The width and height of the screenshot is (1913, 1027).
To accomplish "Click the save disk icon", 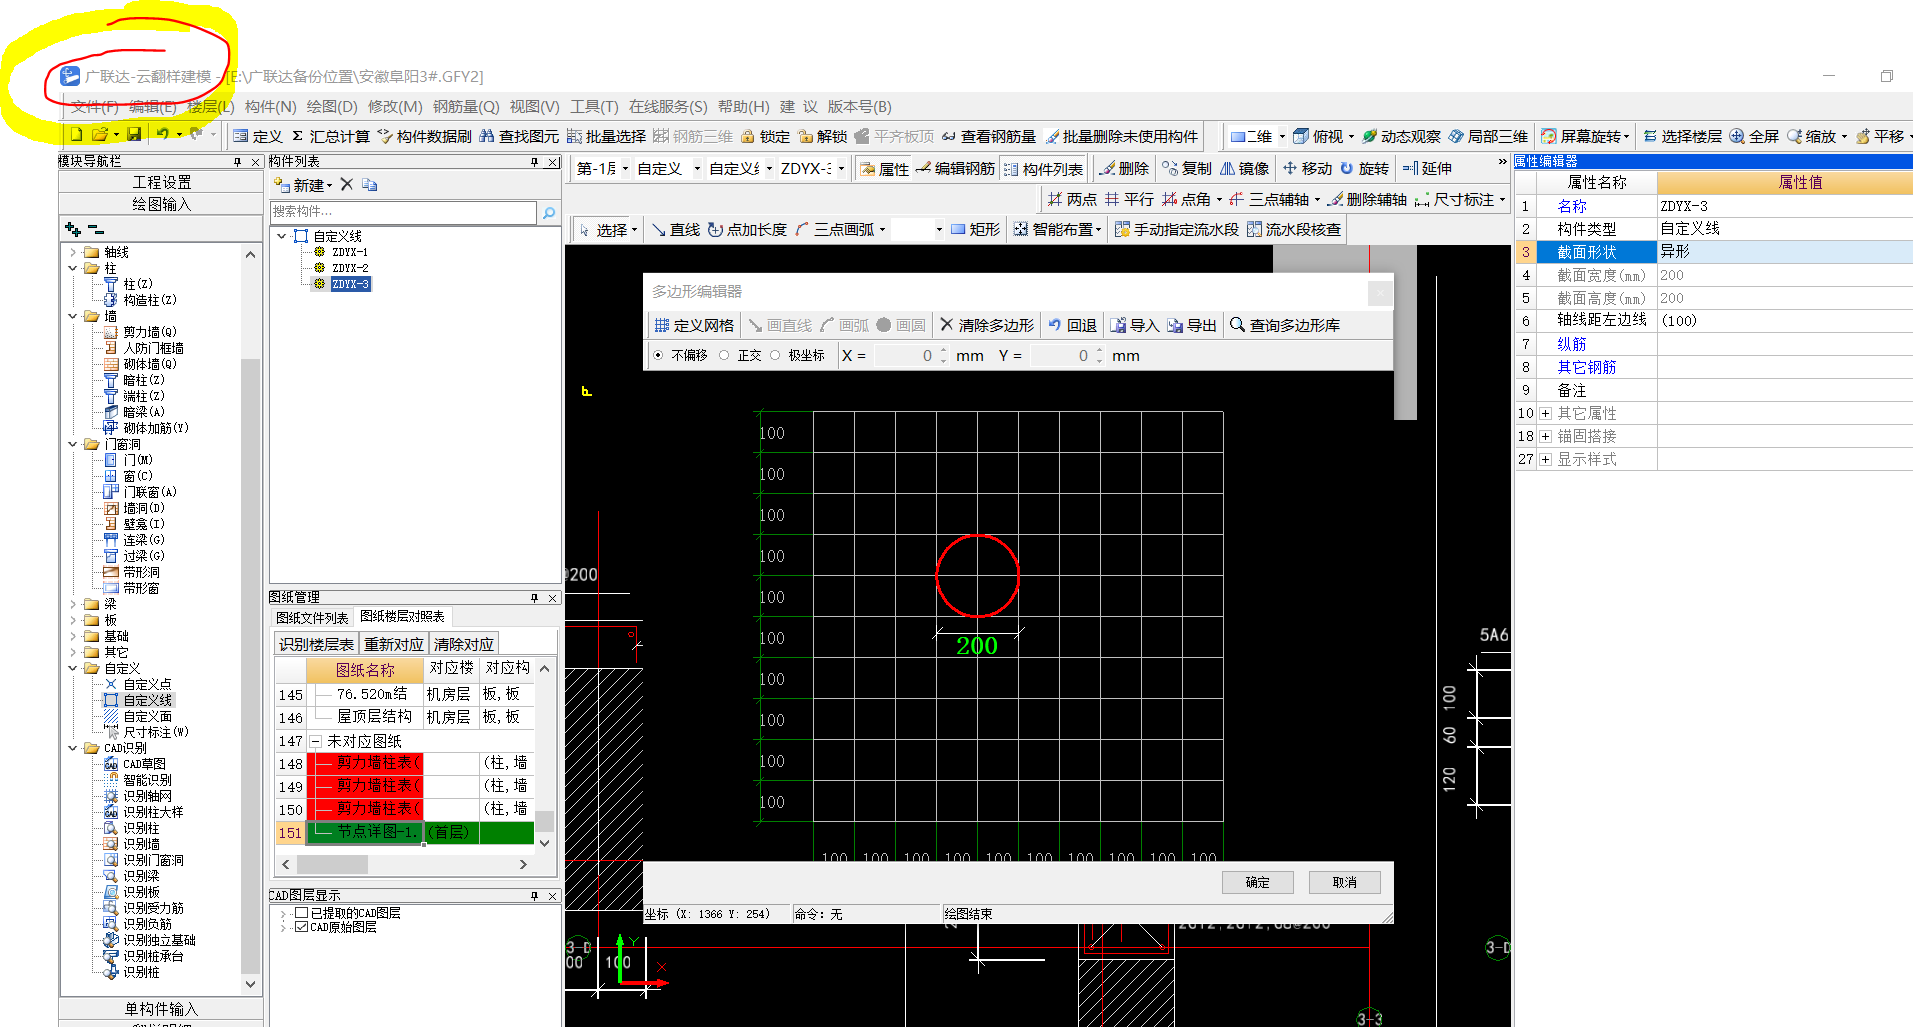I will point(136,134).
